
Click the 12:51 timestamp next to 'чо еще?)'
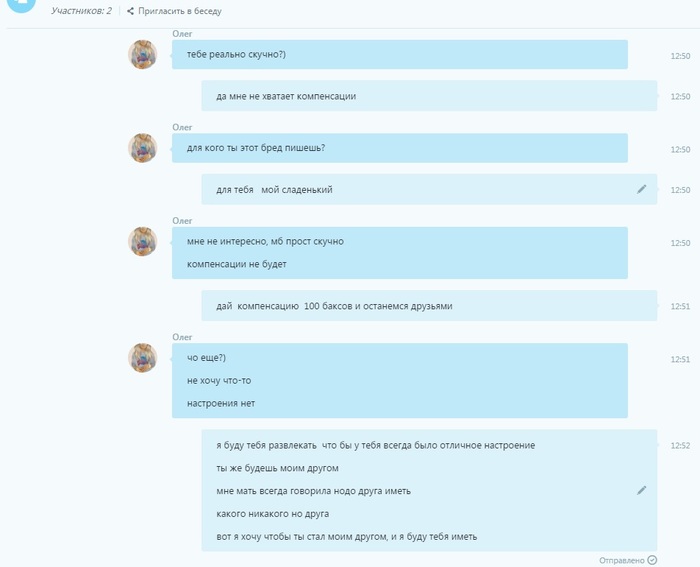click(680, 359)
